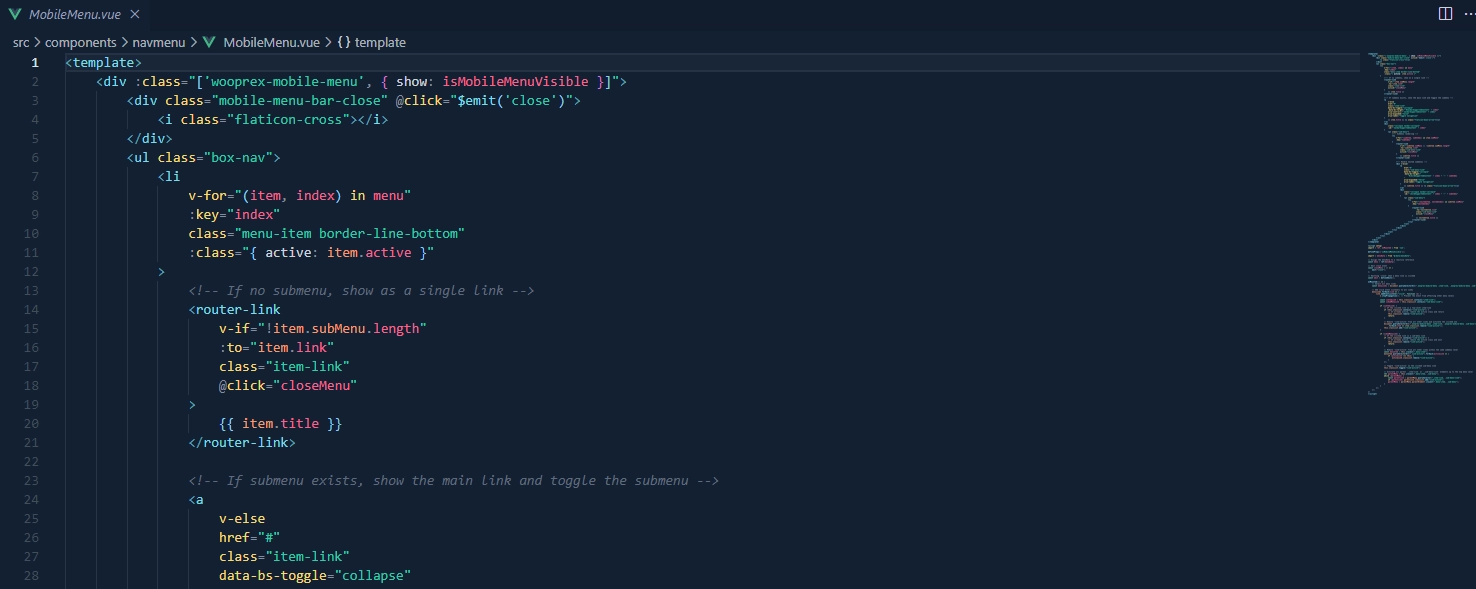Click the 'If no submenu' comment line
The image size is (1476, 589).
click(360, 291)
